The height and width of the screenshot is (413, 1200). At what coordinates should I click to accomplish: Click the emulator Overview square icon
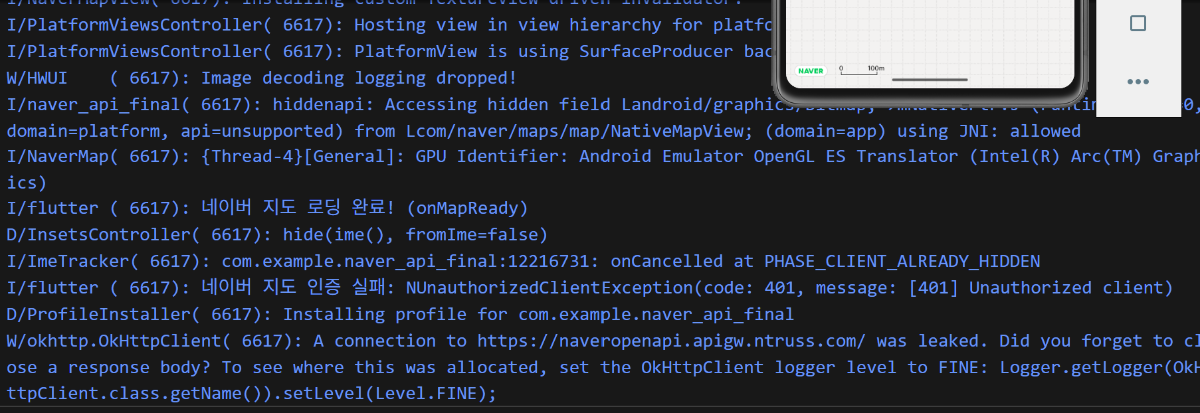click(1137, 24)
